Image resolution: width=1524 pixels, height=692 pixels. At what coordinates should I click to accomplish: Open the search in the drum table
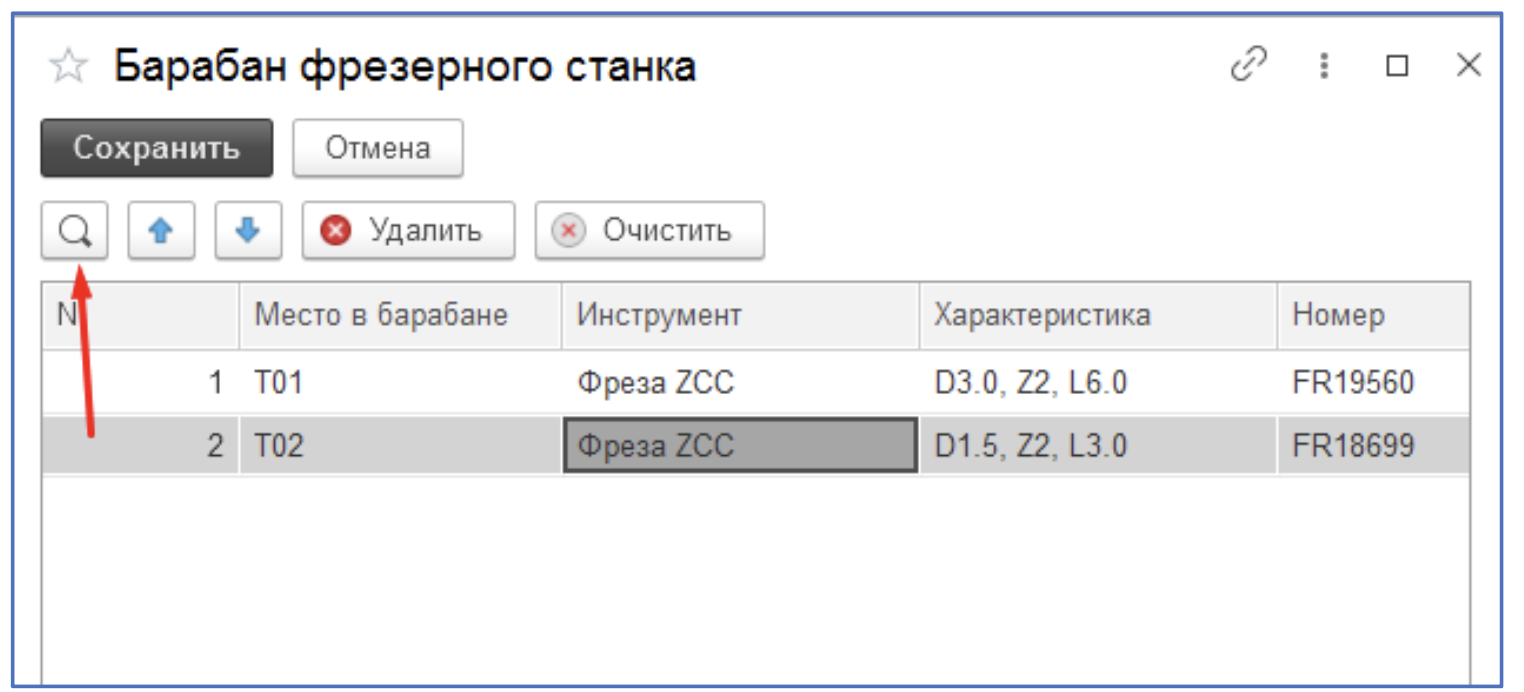[74, 230]
